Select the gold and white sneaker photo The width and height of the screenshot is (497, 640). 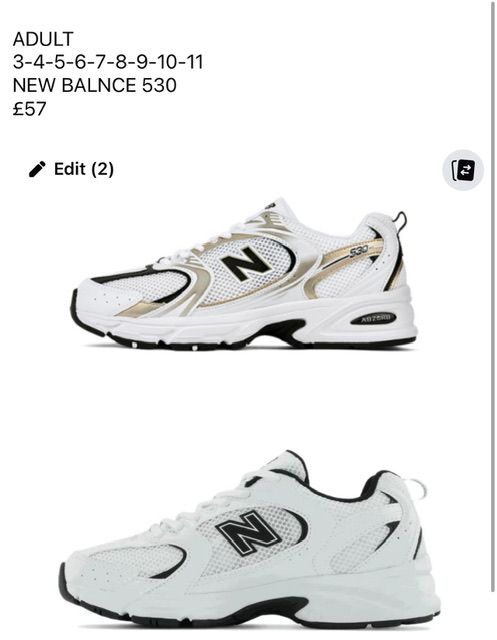coord(244,275)
